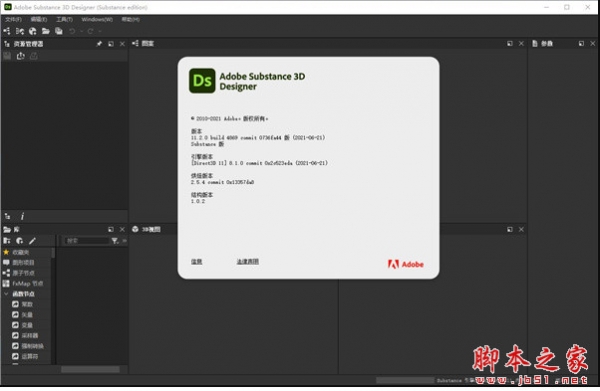Click the undo arrow in the toolbar
Viewport: 600px width, 391px height.
coord(72,31)
